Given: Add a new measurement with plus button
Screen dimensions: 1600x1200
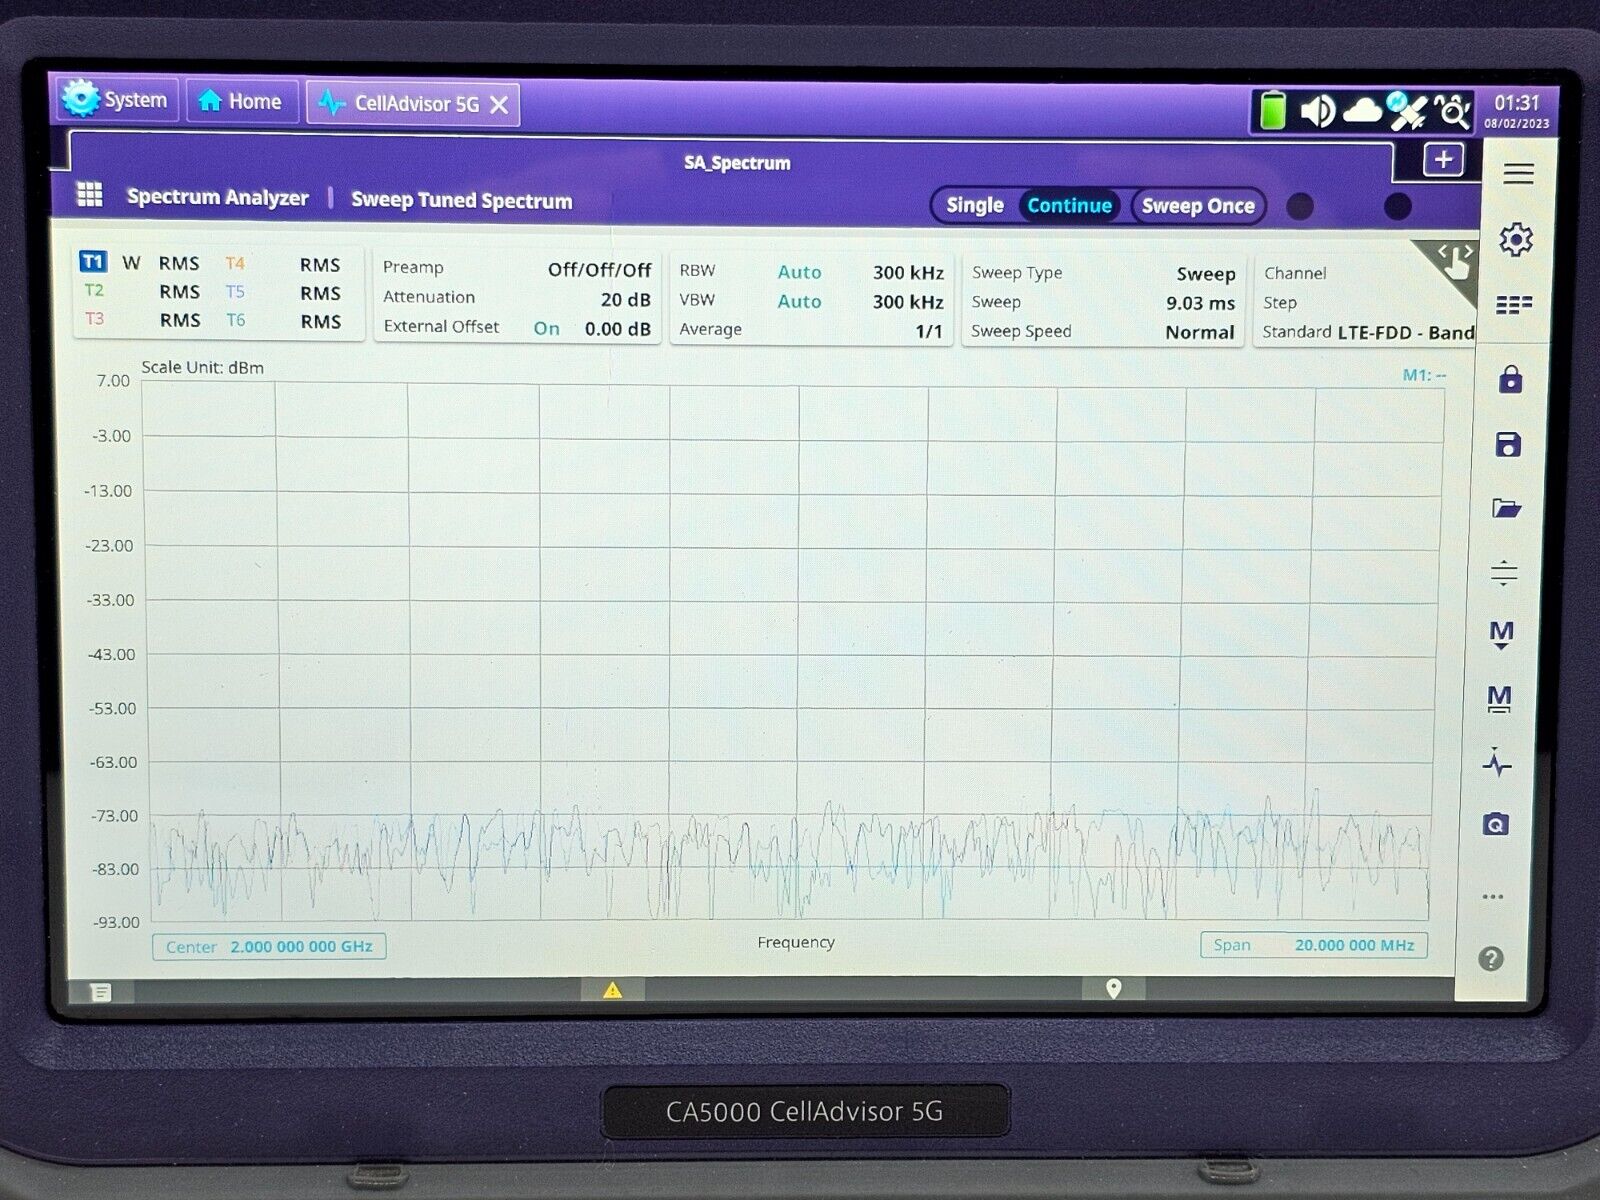Looking at the screenshot, I should [1443, 160].
